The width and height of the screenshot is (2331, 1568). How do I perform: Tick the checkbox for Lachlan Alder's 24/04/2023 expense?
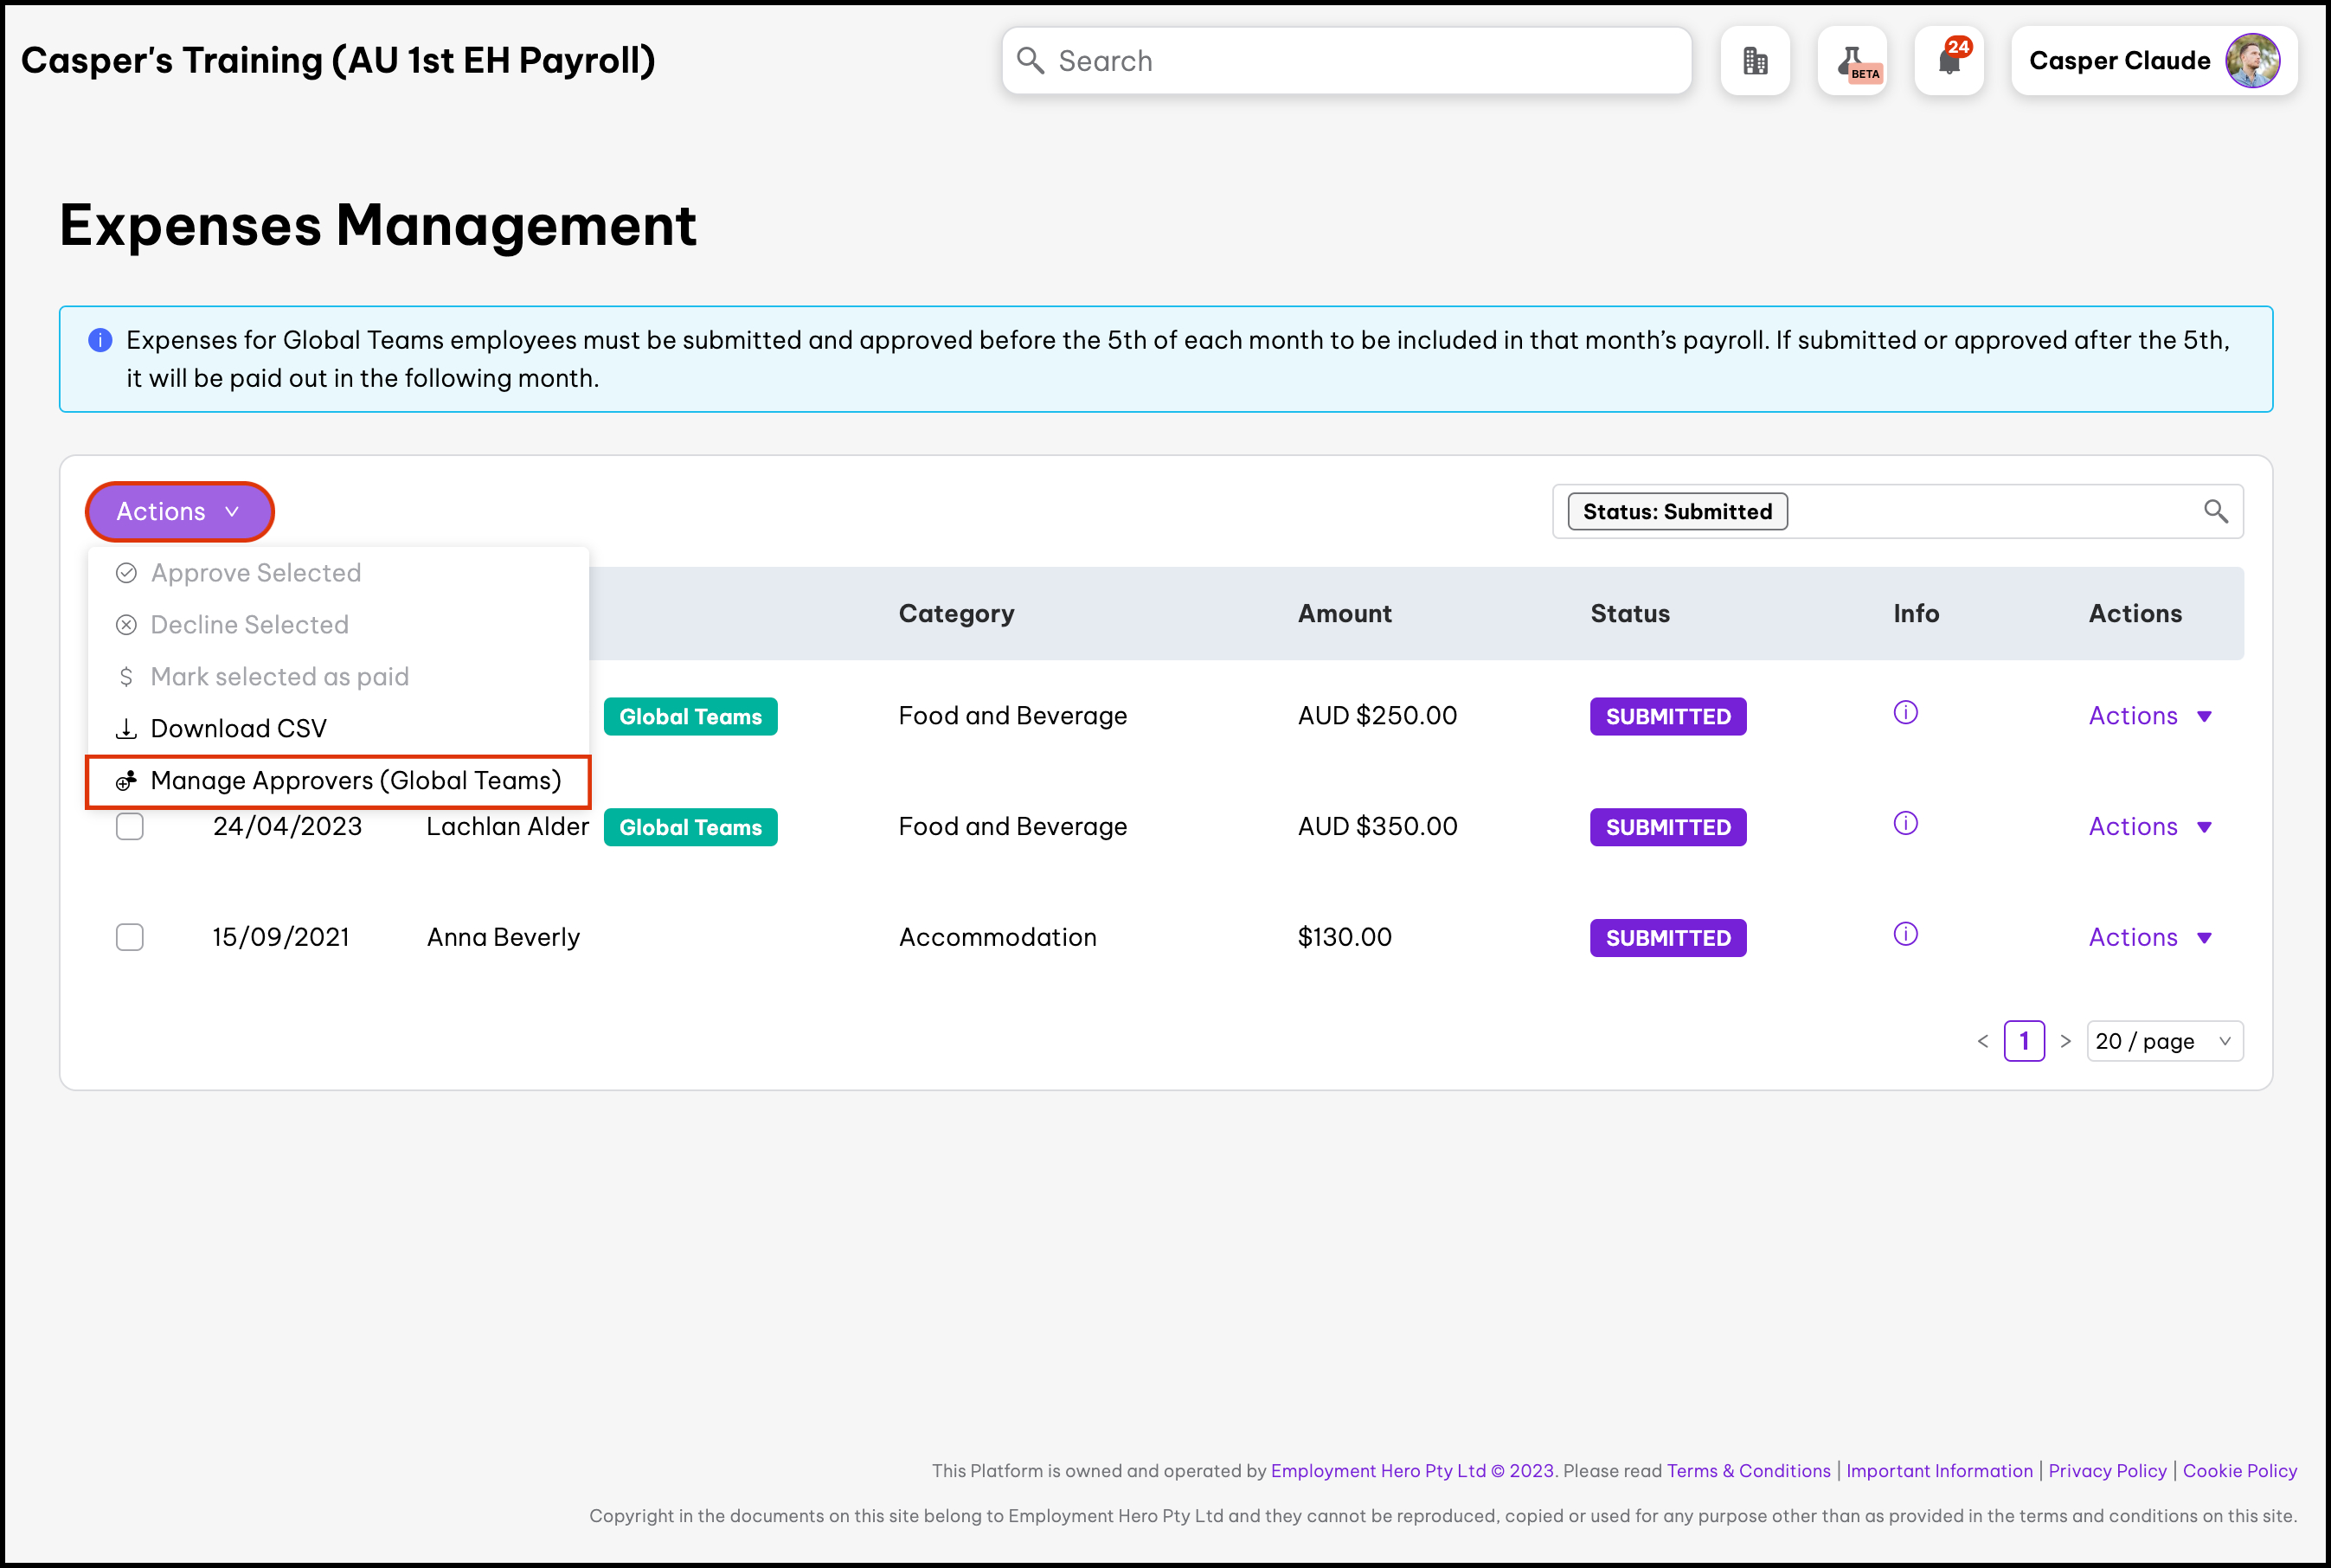point(130,827)
